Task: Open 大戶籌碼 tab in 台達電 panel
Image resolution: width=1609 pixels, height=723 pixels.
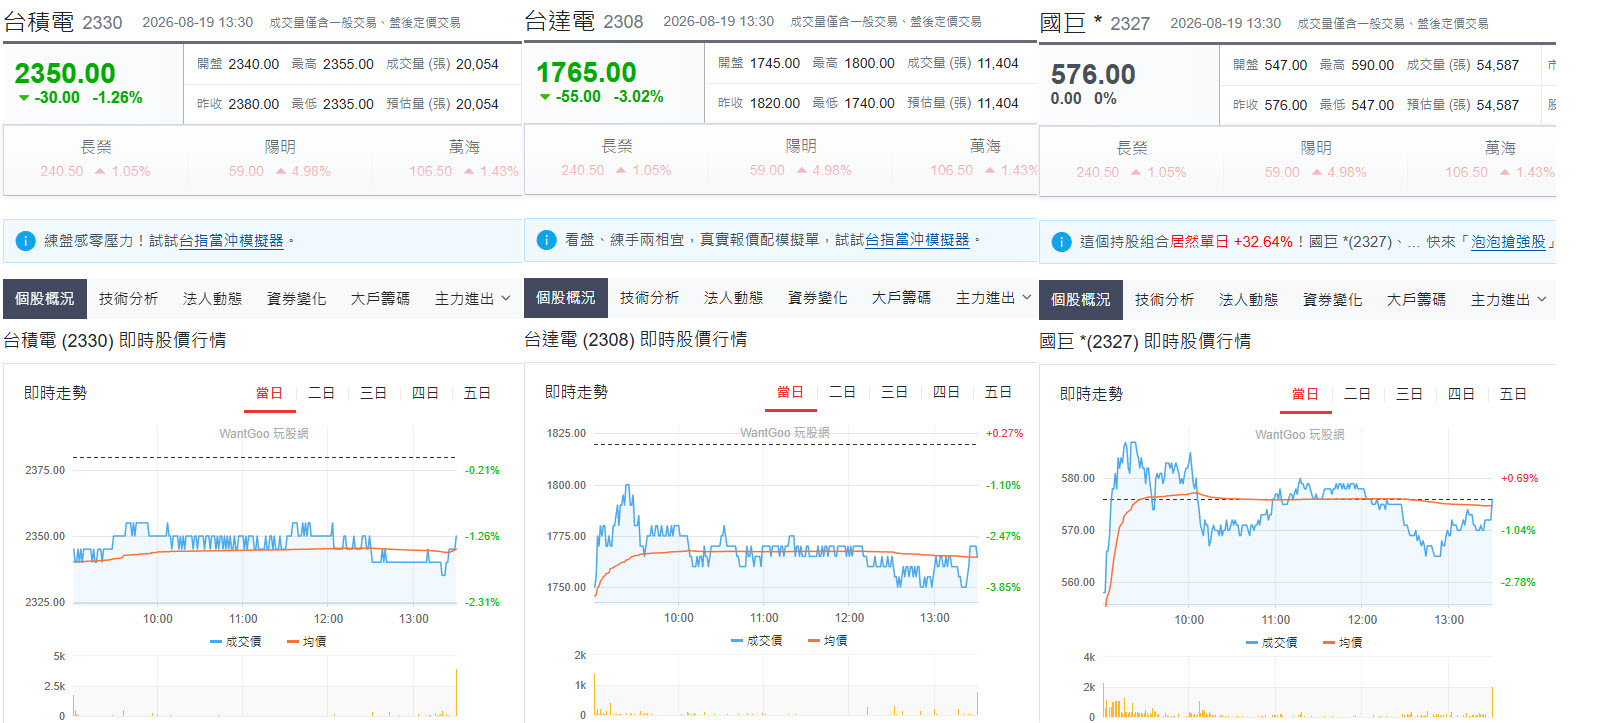Action: (901, 298)
